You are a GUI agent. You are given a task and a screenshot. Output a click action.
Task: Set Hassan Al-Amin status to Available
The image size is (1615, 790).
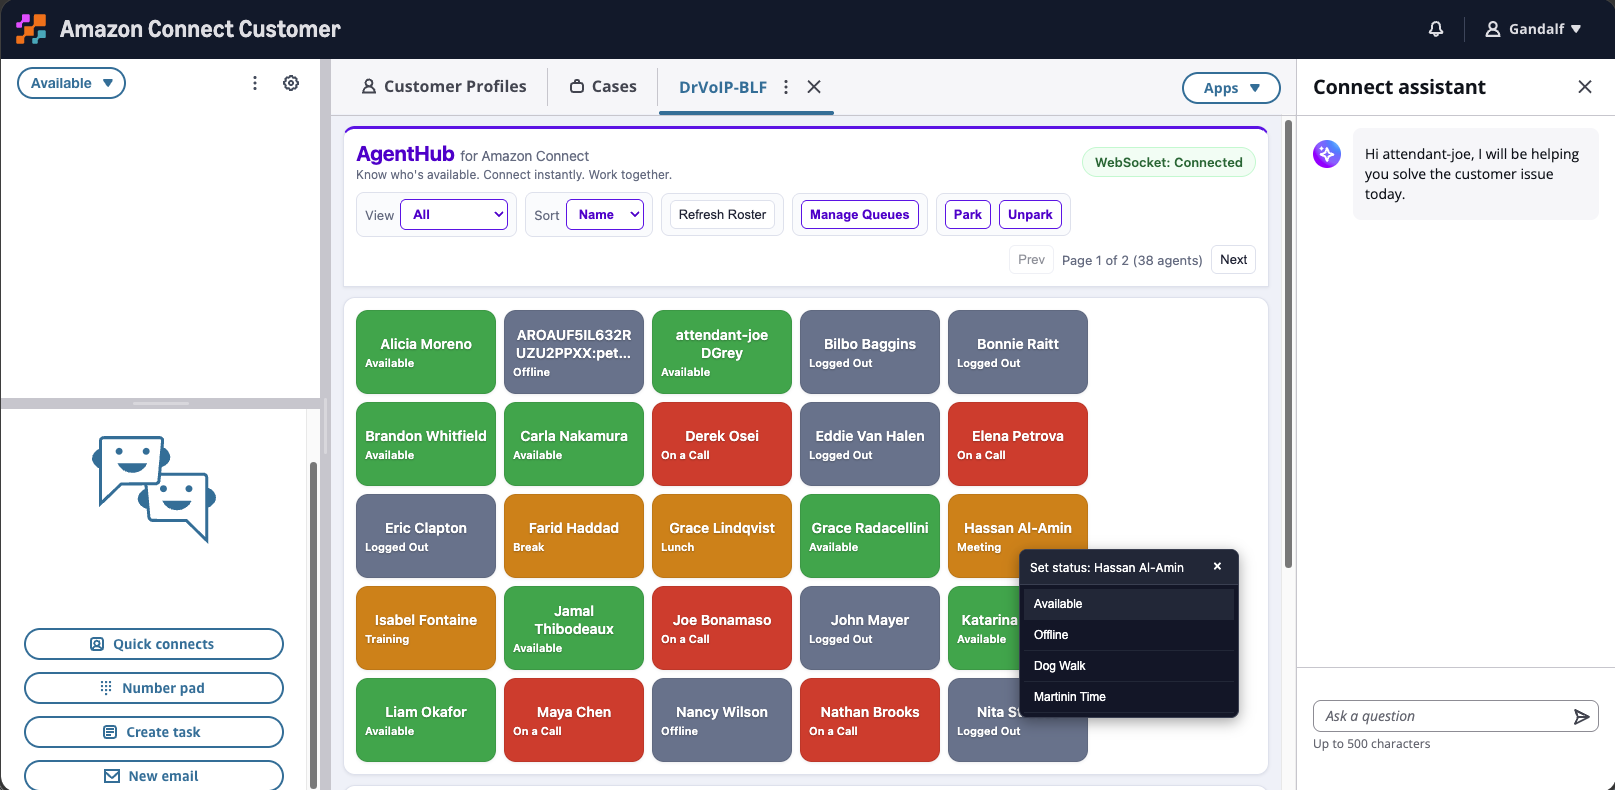click(x=1128, y=604)
